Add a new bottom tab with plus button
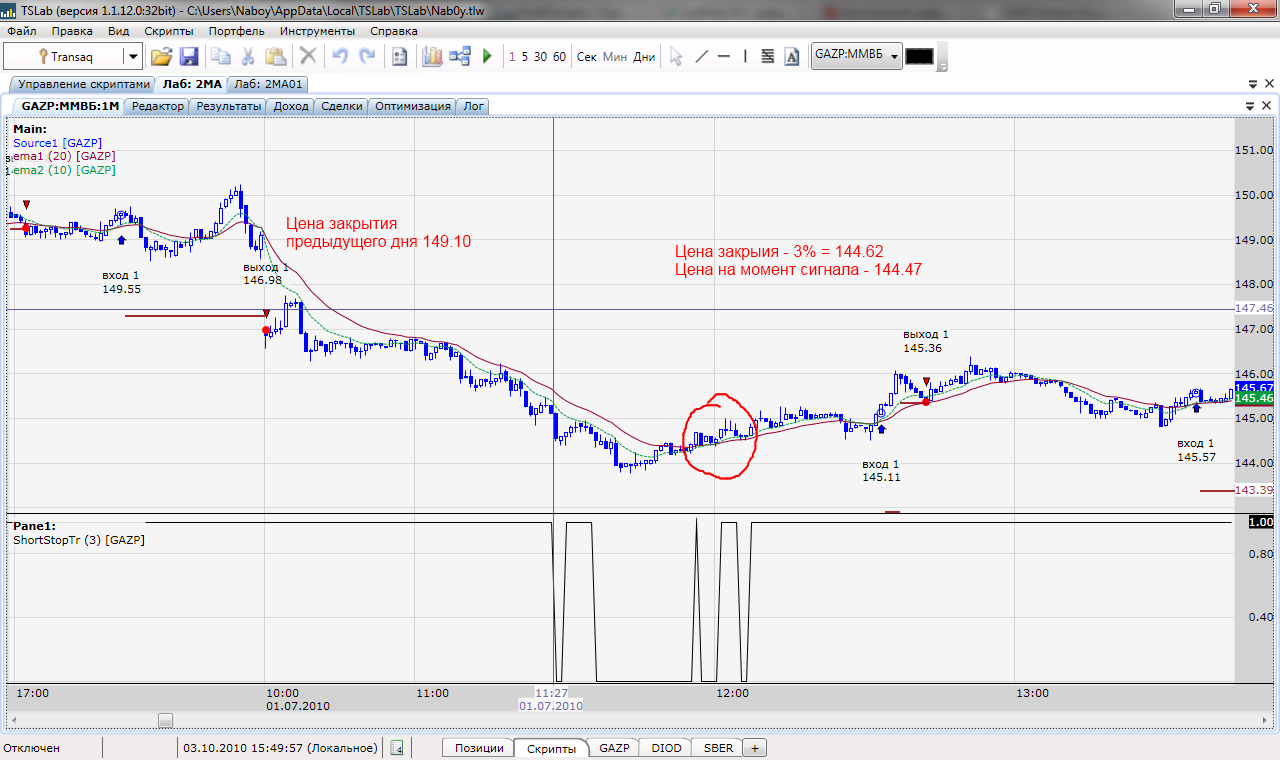The height and width of the screenshot is (760, 1280). coord(755,748)
